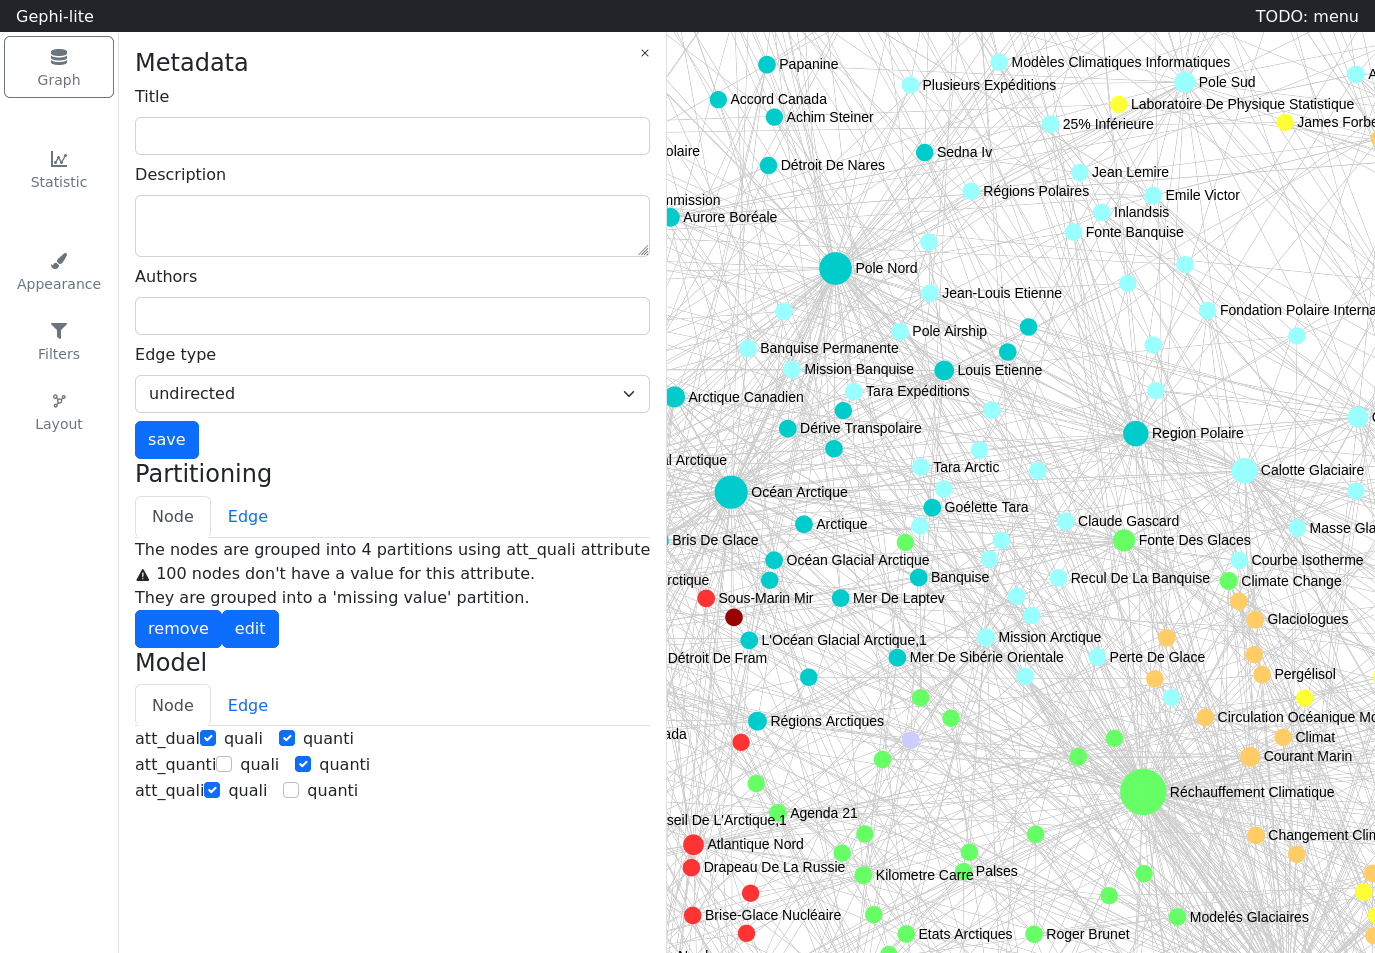Click the Calotte Glaciaire node
Viewport: 1375px width, 953px height.
point(1244,470)
